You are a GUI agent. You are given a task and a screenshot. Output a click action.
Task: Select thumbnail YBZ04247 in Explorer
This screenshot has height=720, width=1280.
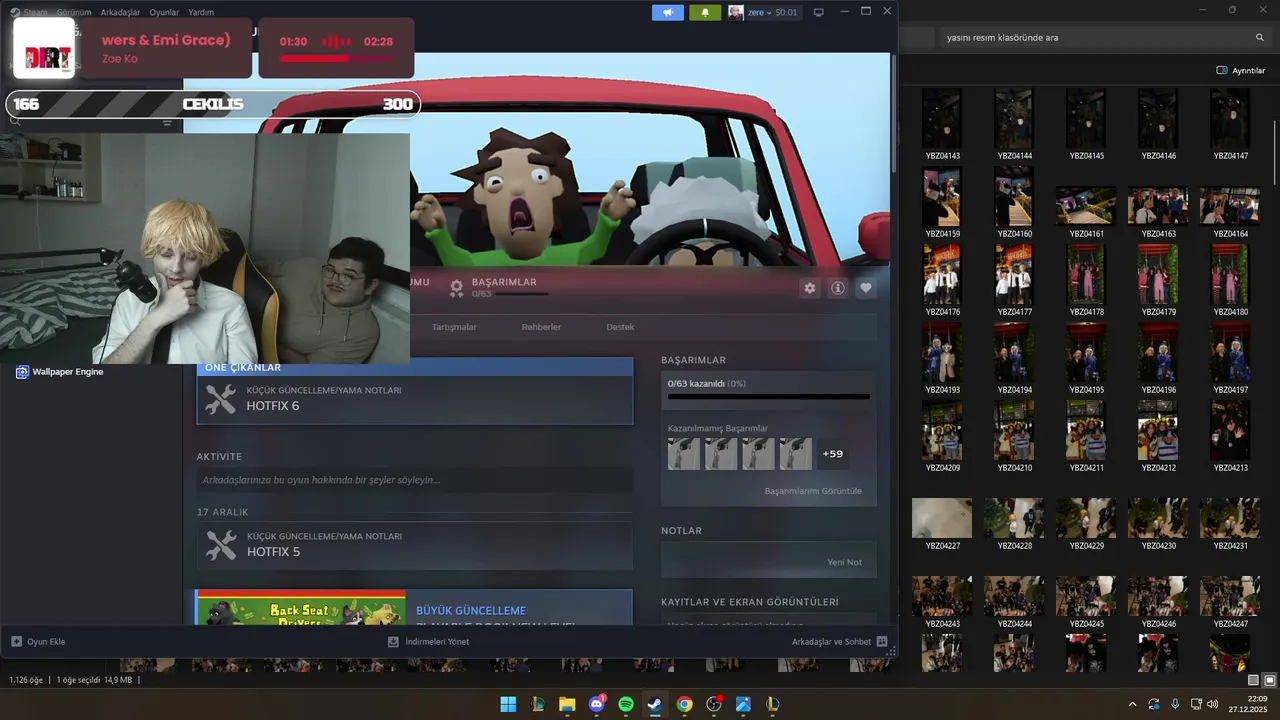point(1230,602)
